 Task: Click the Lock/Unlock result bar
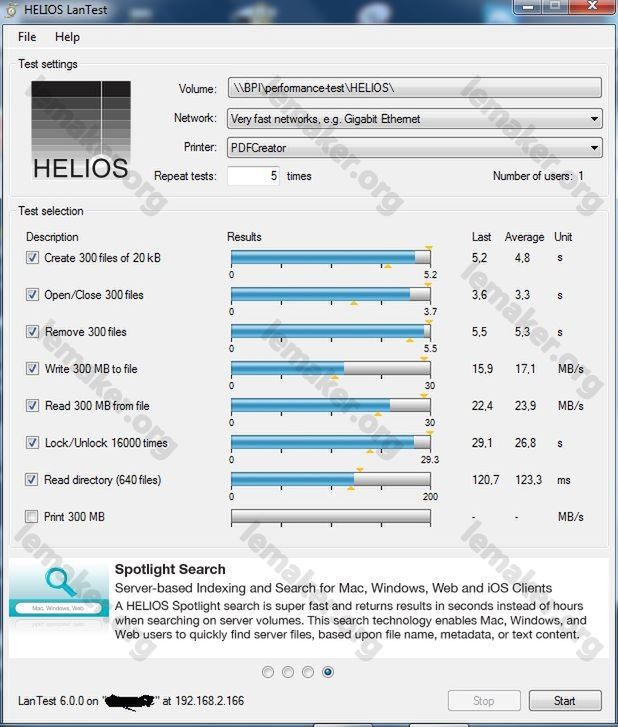coord(331,442)
